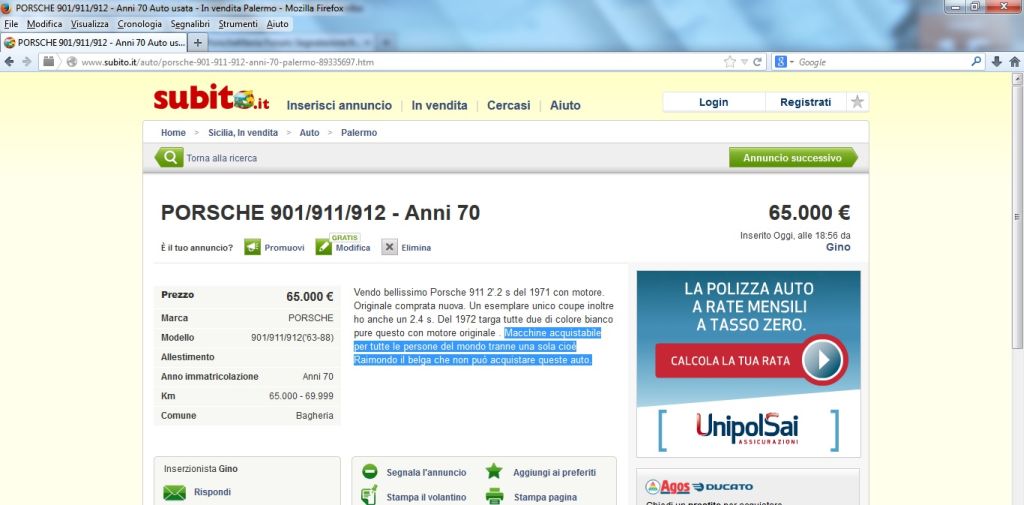Viewport: 1024px width, 505px height.
Task: Click the site identity globe icon in address bar
Action: point(72,62)
